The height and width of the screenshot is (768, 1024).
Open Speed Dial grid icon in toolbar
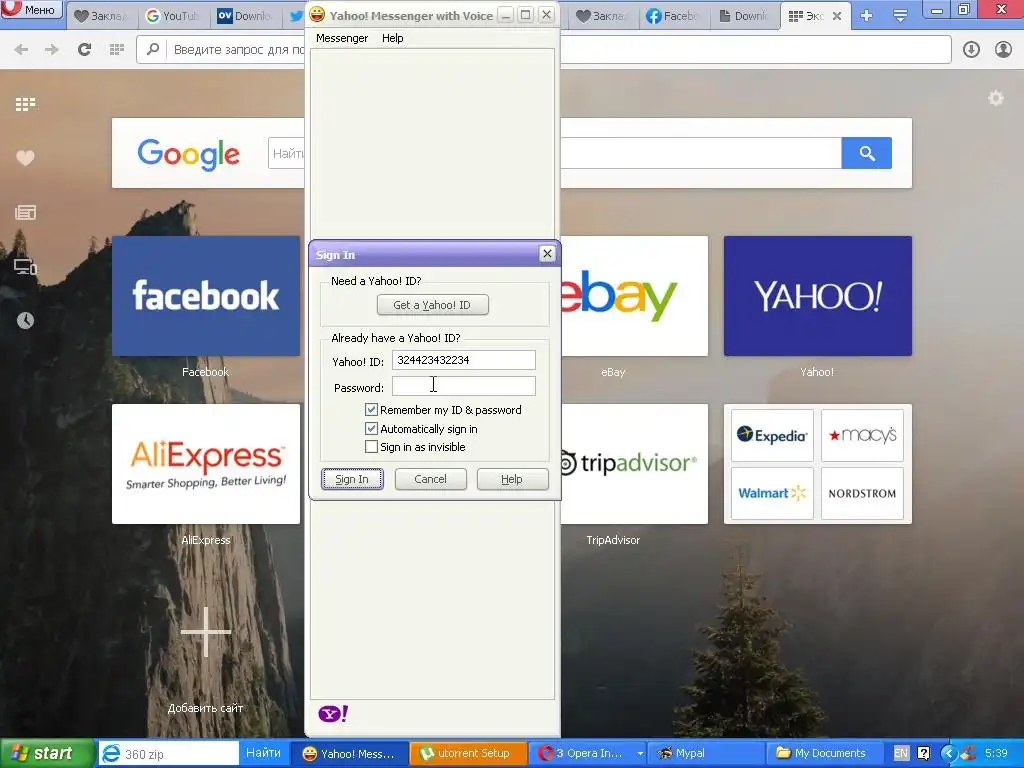click(117, 50)
